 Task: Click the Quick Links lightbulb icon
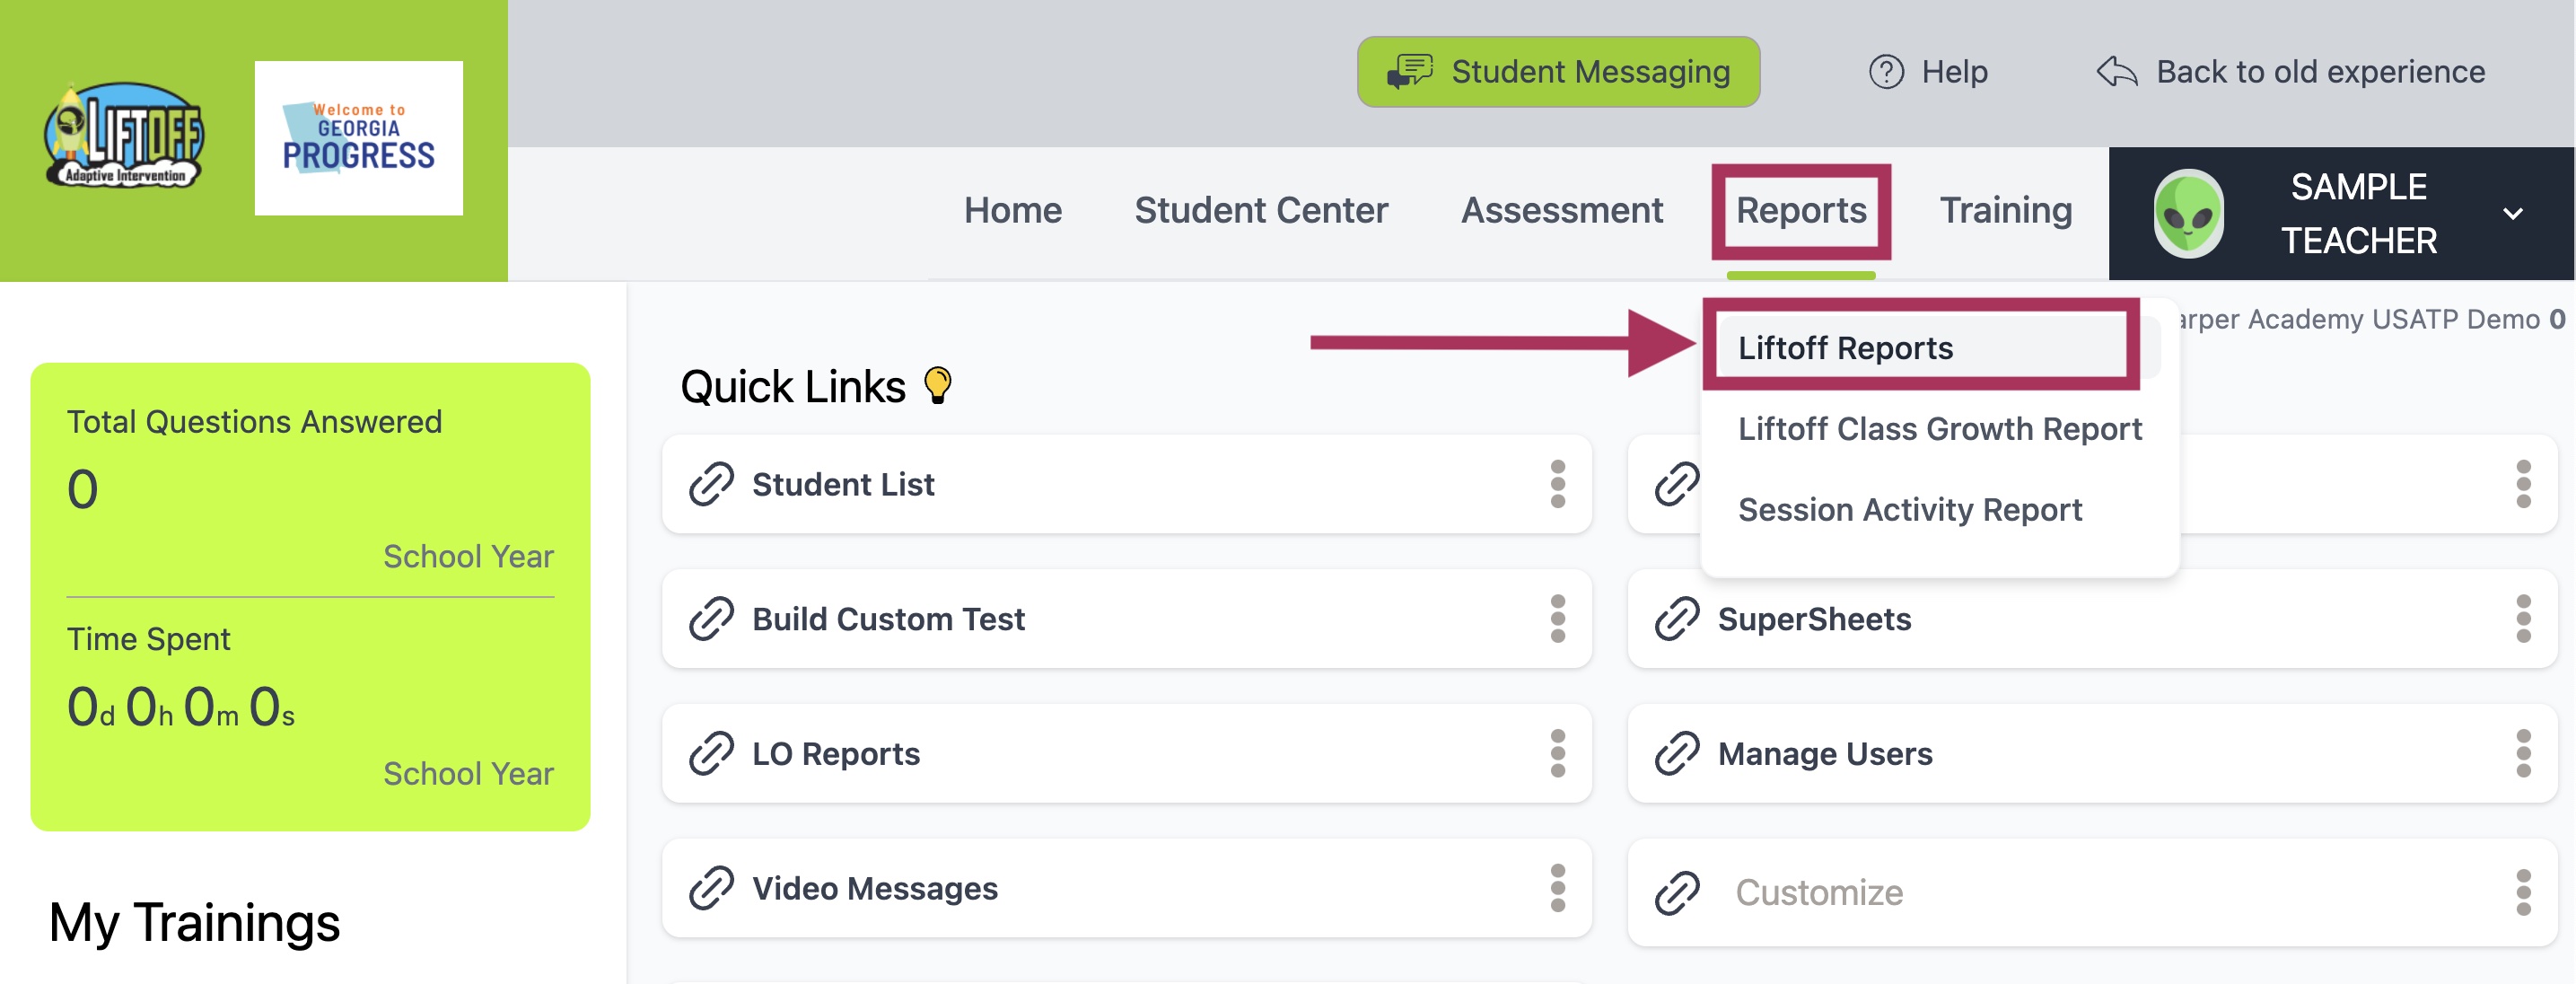click(937, 385)
